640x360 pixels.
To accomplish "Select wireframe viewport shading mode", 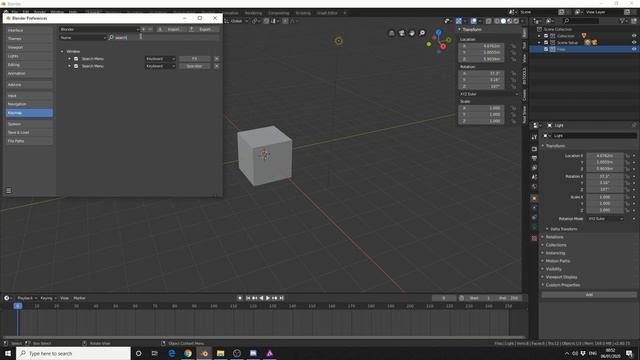I will pos(497,21).
